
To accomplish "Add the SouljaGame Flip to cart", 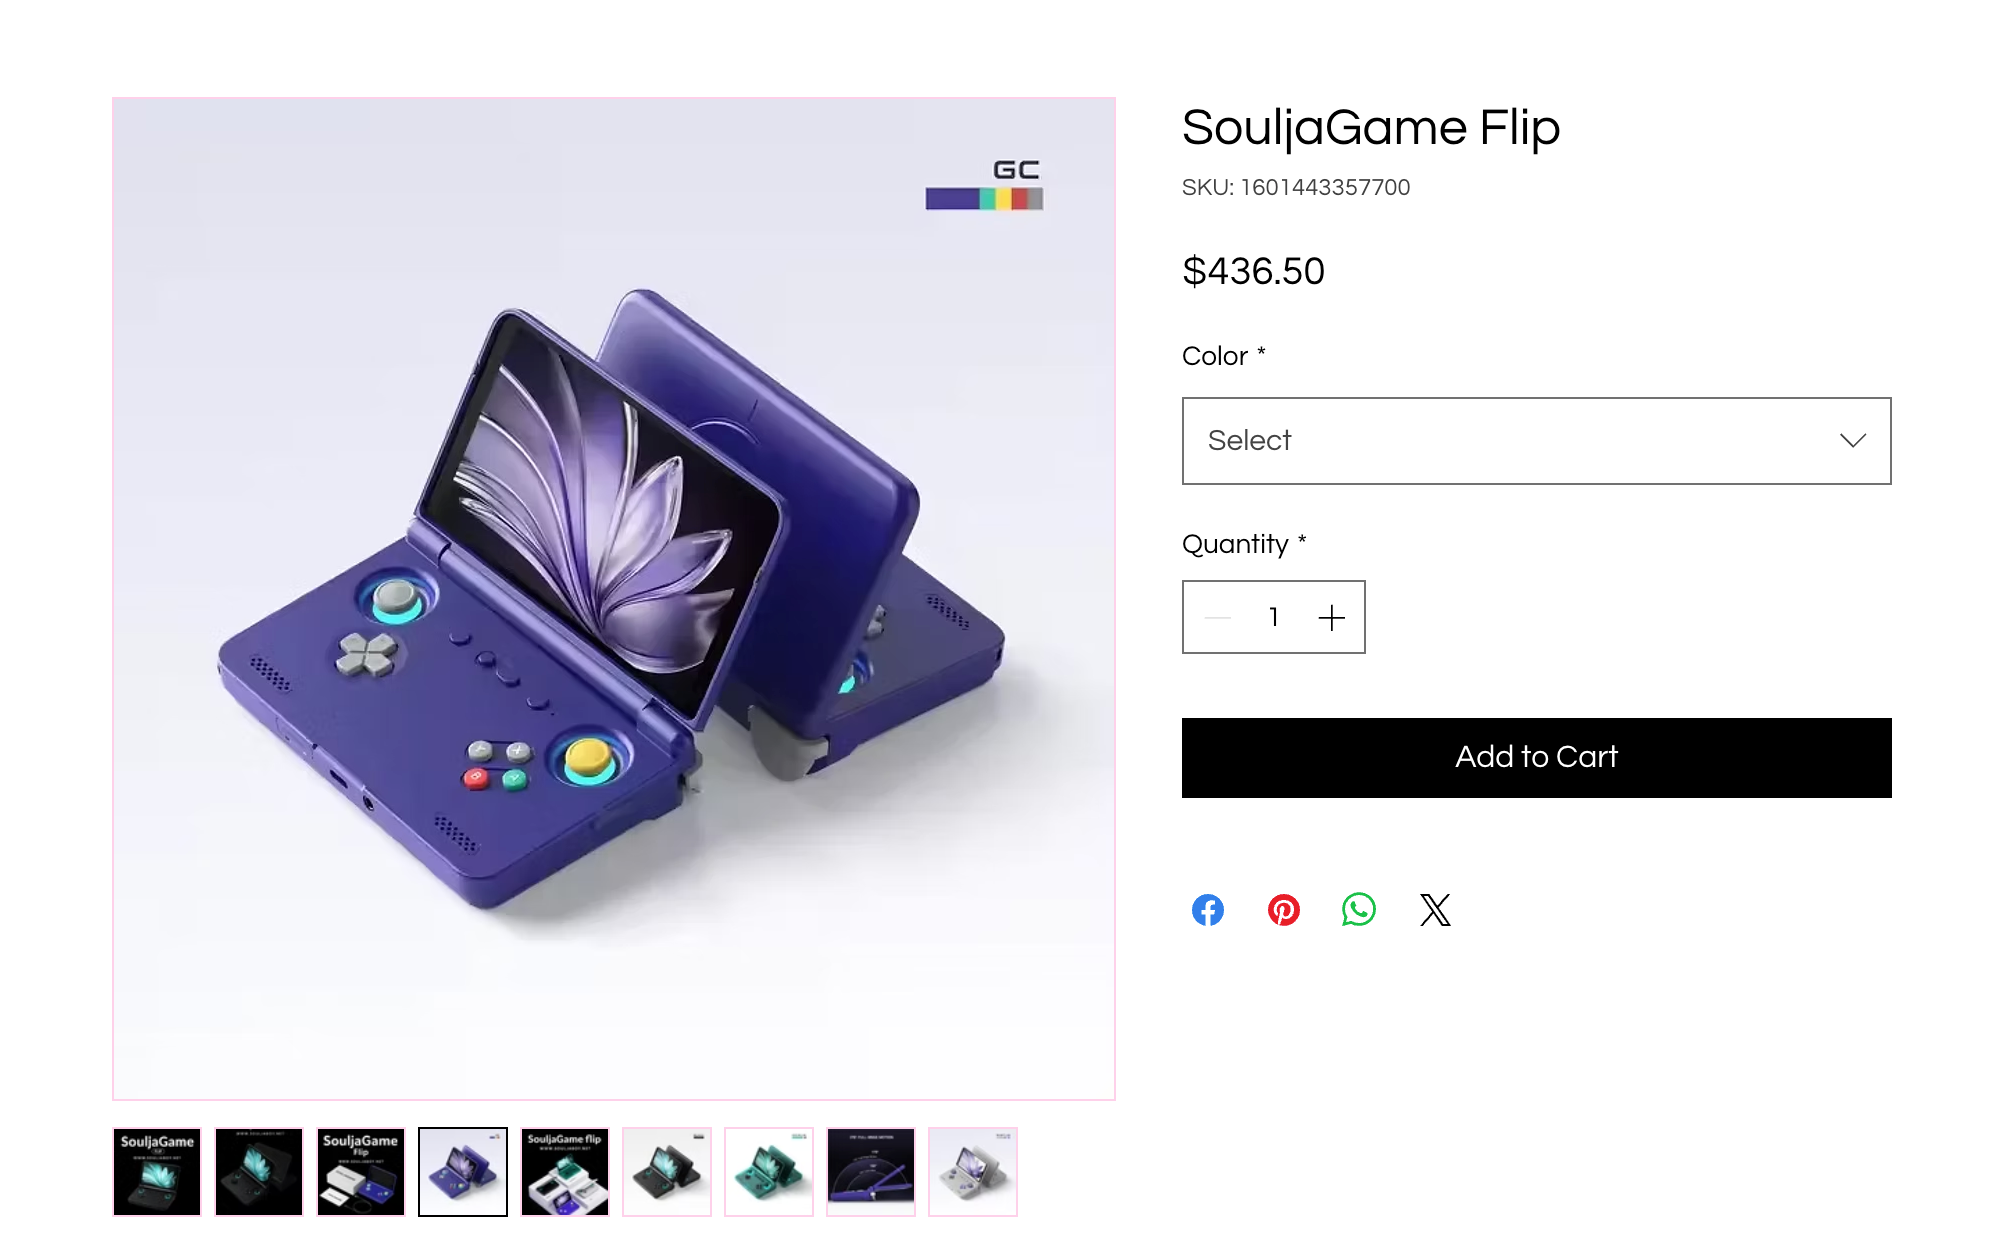I will (x=1535, y=758).
